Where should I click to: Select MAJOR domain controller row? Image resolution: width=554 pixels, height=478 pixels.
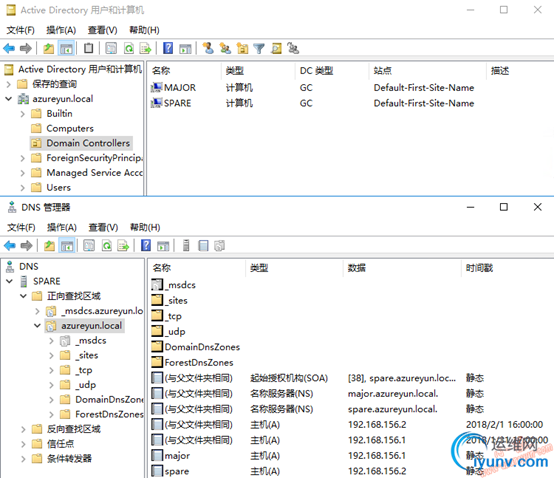313,88
